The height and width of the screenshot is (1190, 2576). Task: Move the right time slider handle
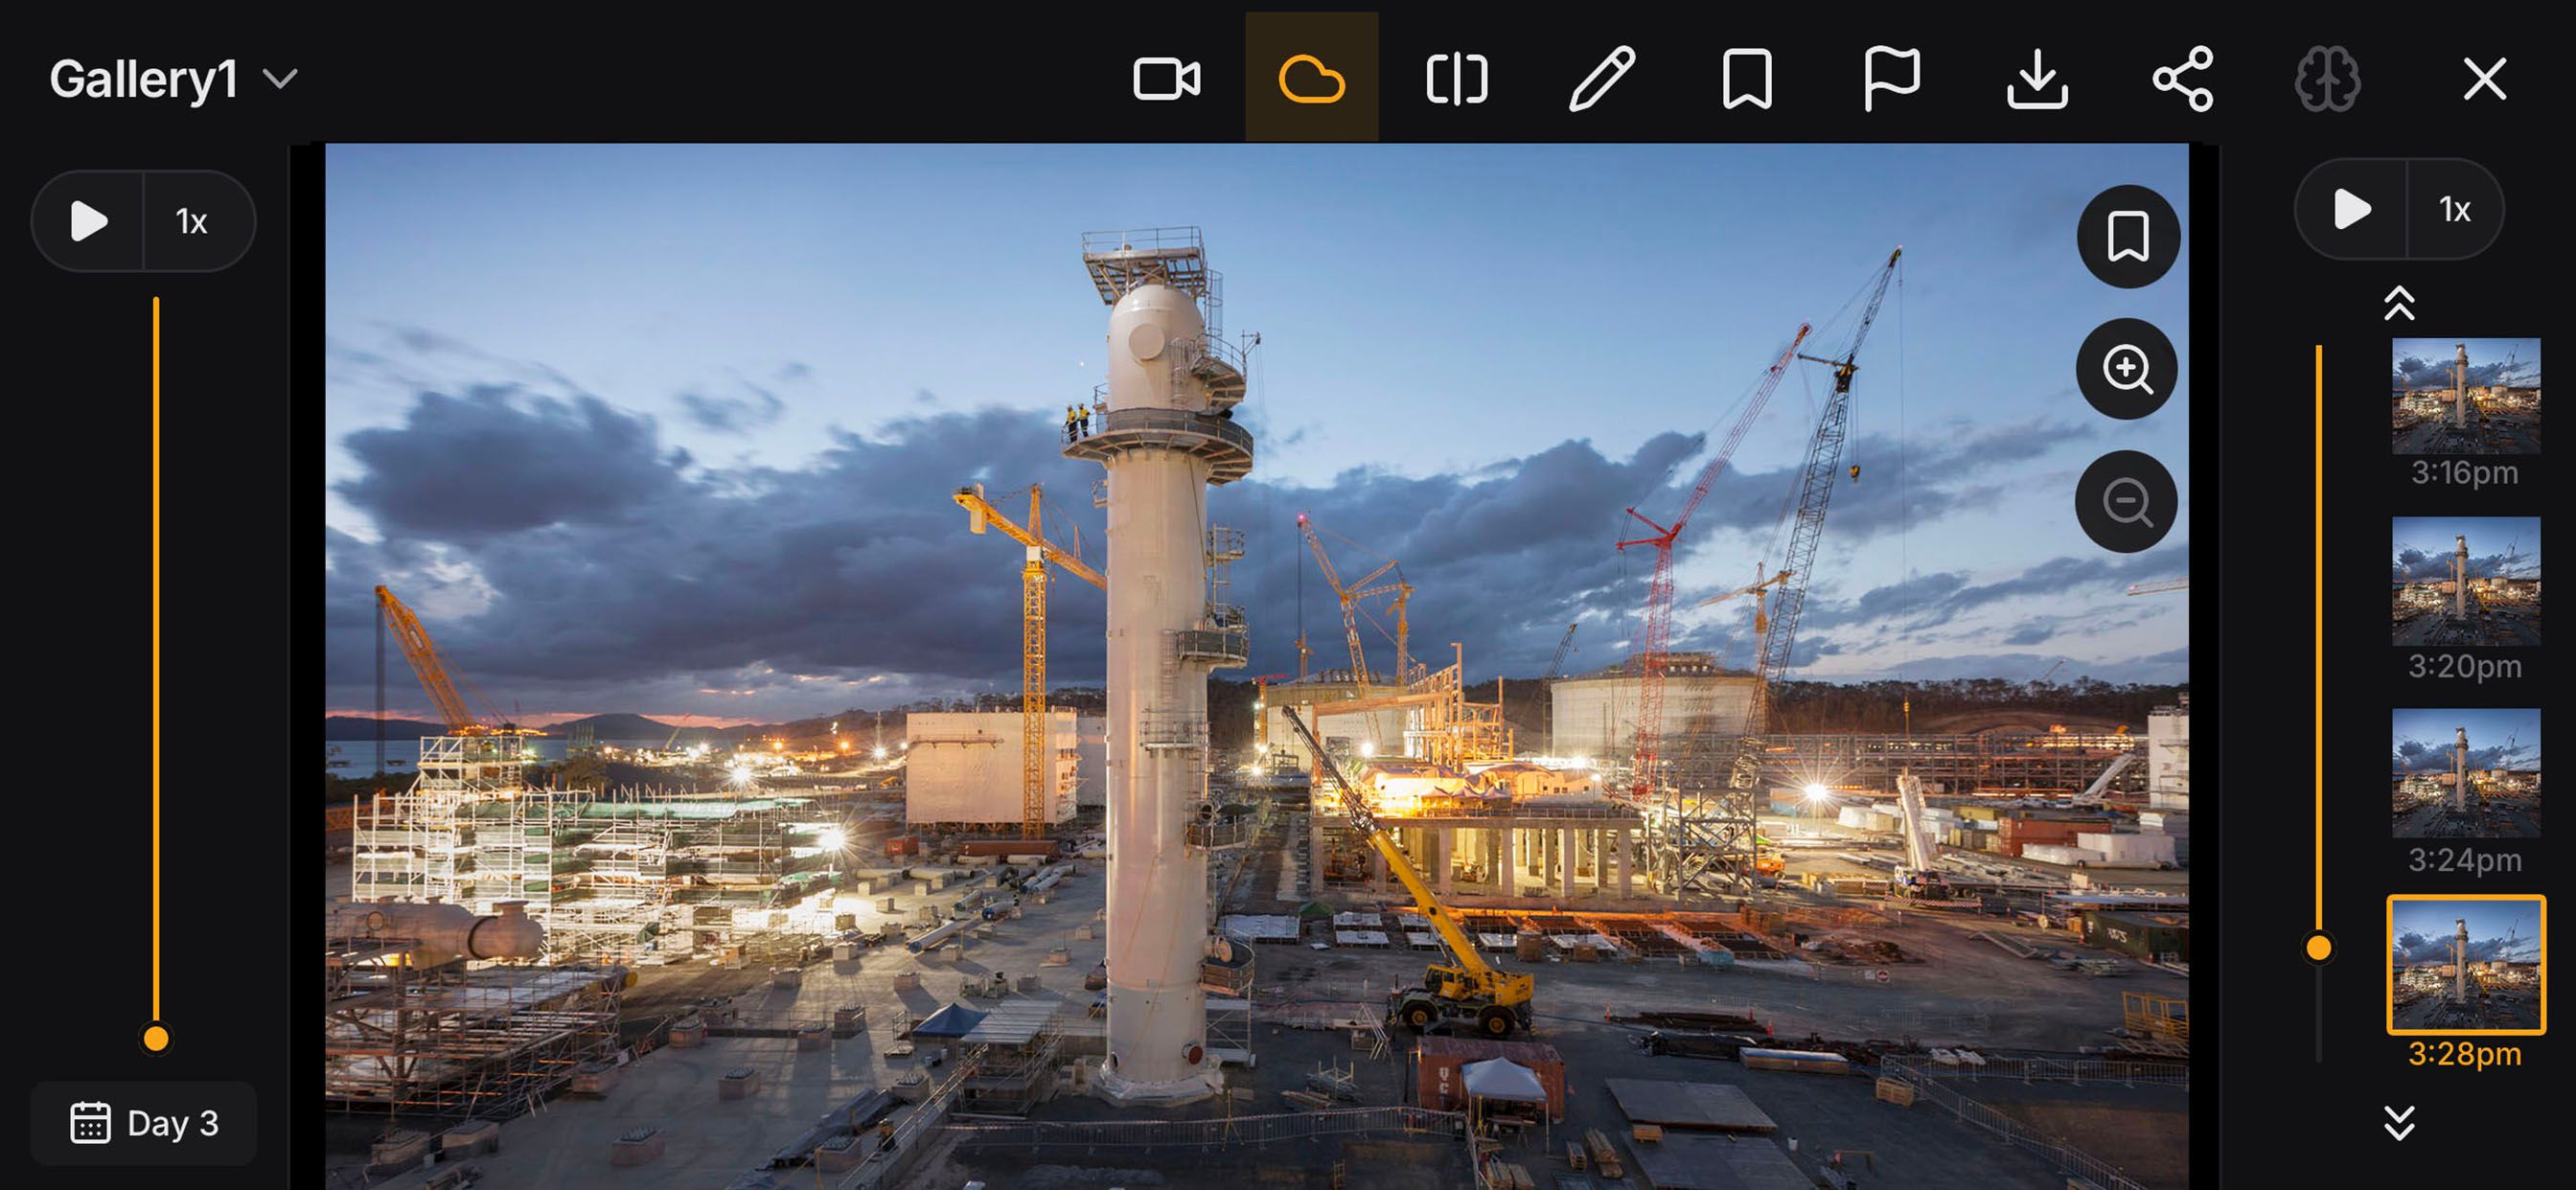pos(2318,947)
